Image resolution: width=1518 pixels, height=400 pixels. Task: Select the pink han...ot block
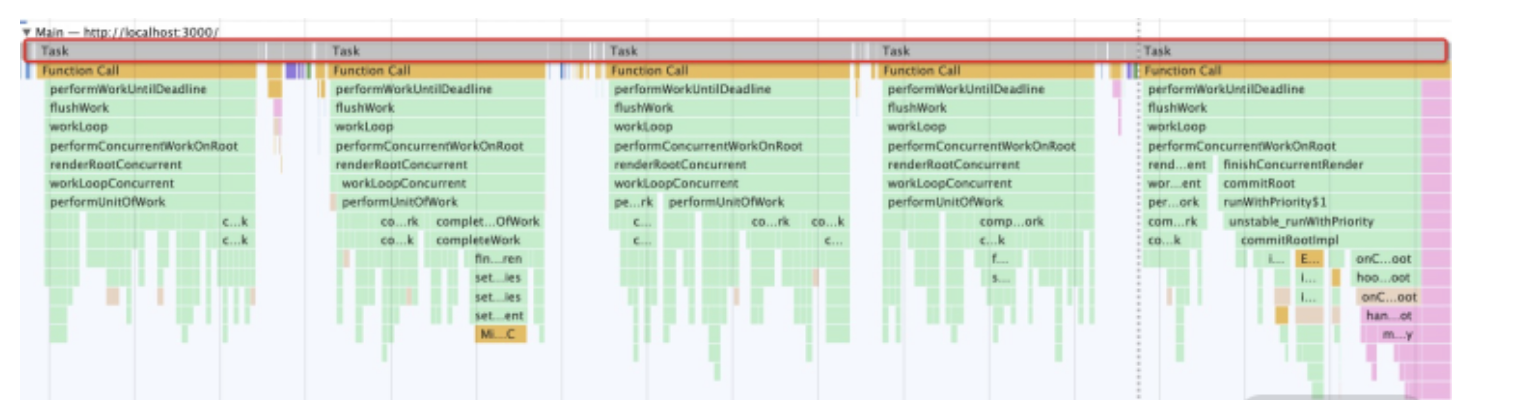click(1387, 316)
